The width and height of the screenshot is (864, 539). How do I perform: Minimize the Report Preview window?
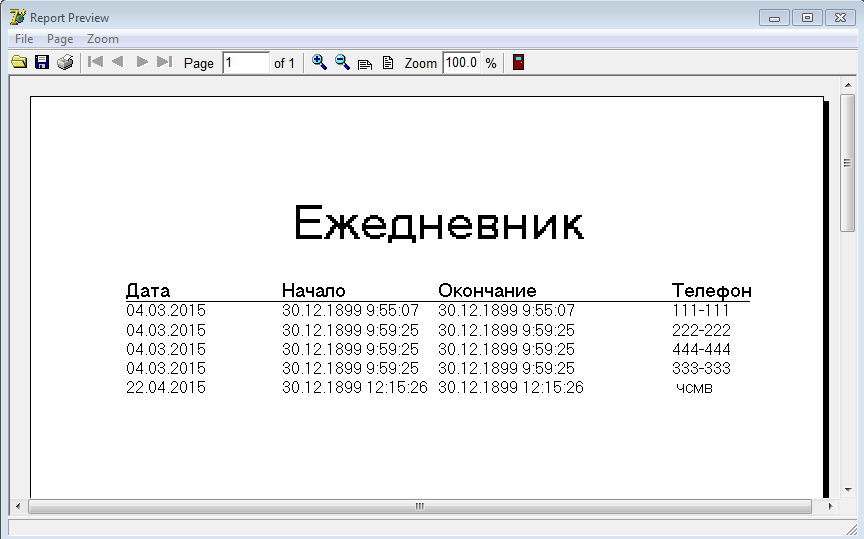coord(774,18)
